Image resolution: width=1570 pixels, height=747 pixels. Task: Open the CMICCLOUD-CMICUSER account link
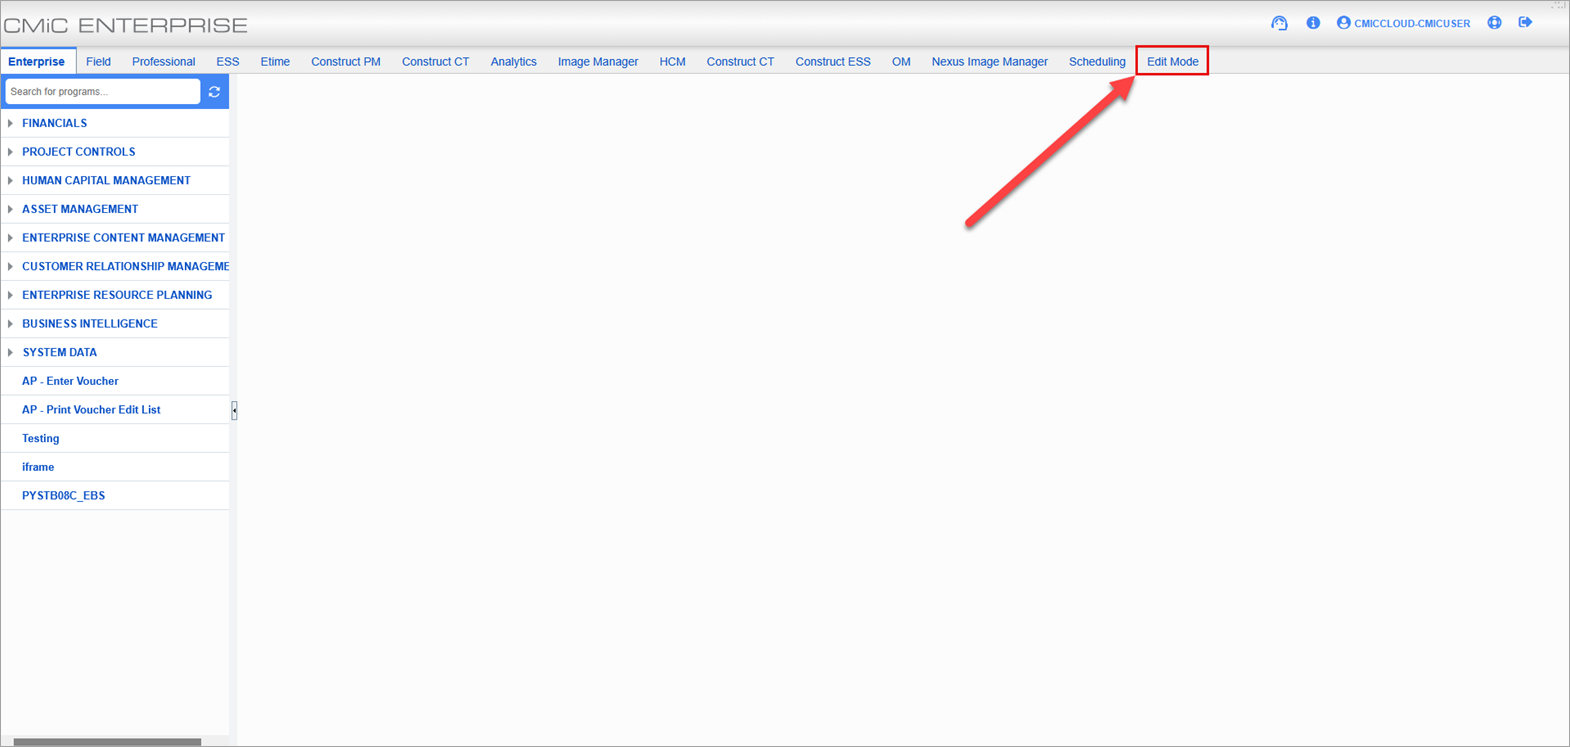click(1411, 23)
